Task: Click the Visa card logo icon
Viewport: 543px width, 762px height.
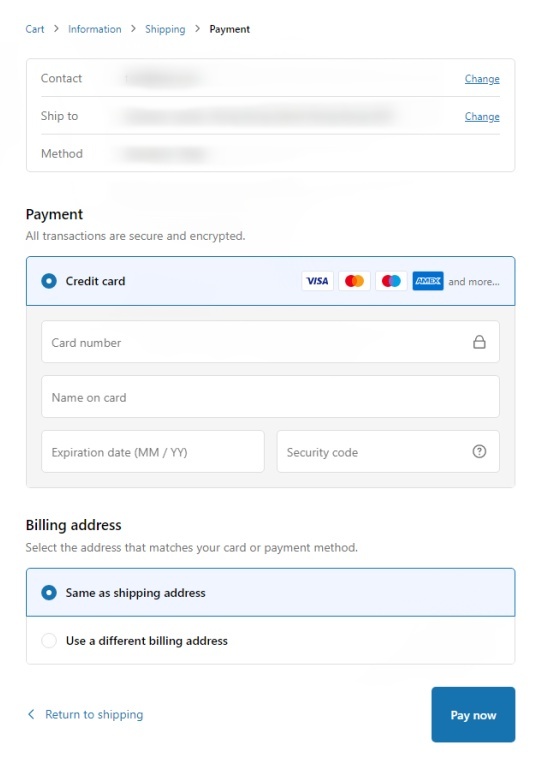Action: click(x=317, y=281)
